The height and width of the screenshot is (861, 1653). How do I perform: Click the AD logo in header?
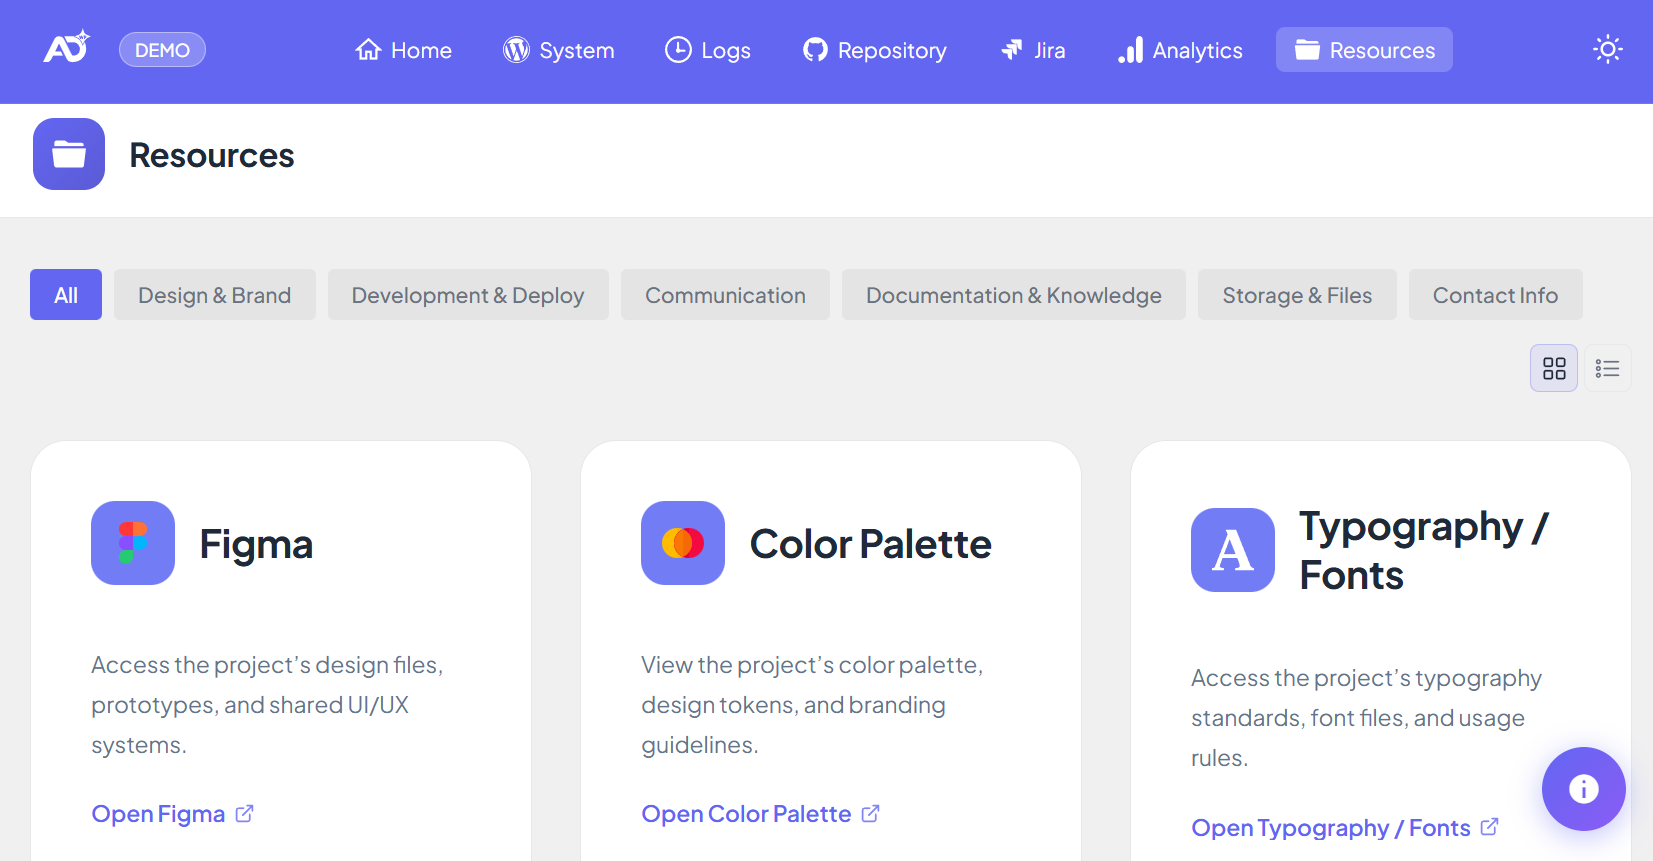(66, 48)
